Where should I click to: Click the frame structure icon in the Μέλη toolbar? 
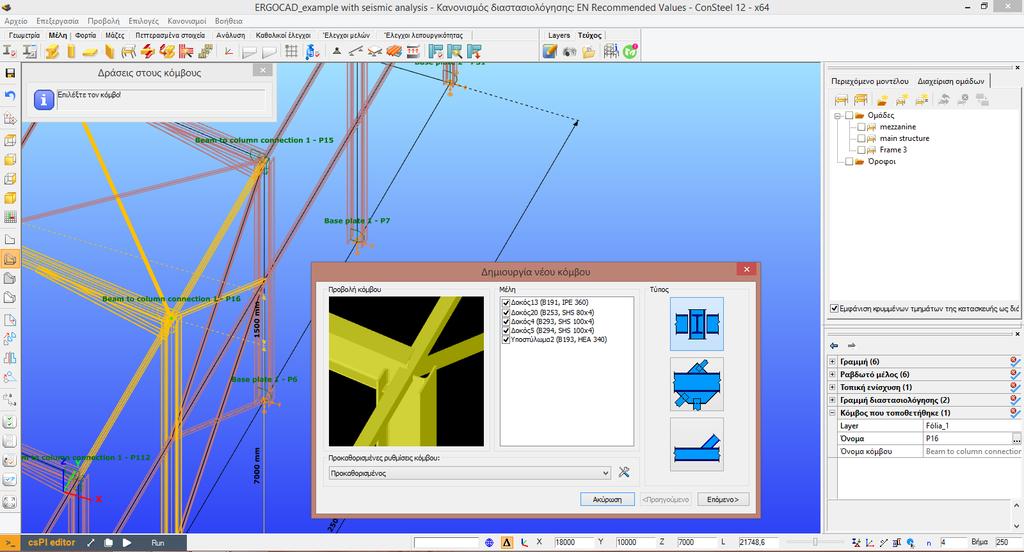tap(129, 51)
